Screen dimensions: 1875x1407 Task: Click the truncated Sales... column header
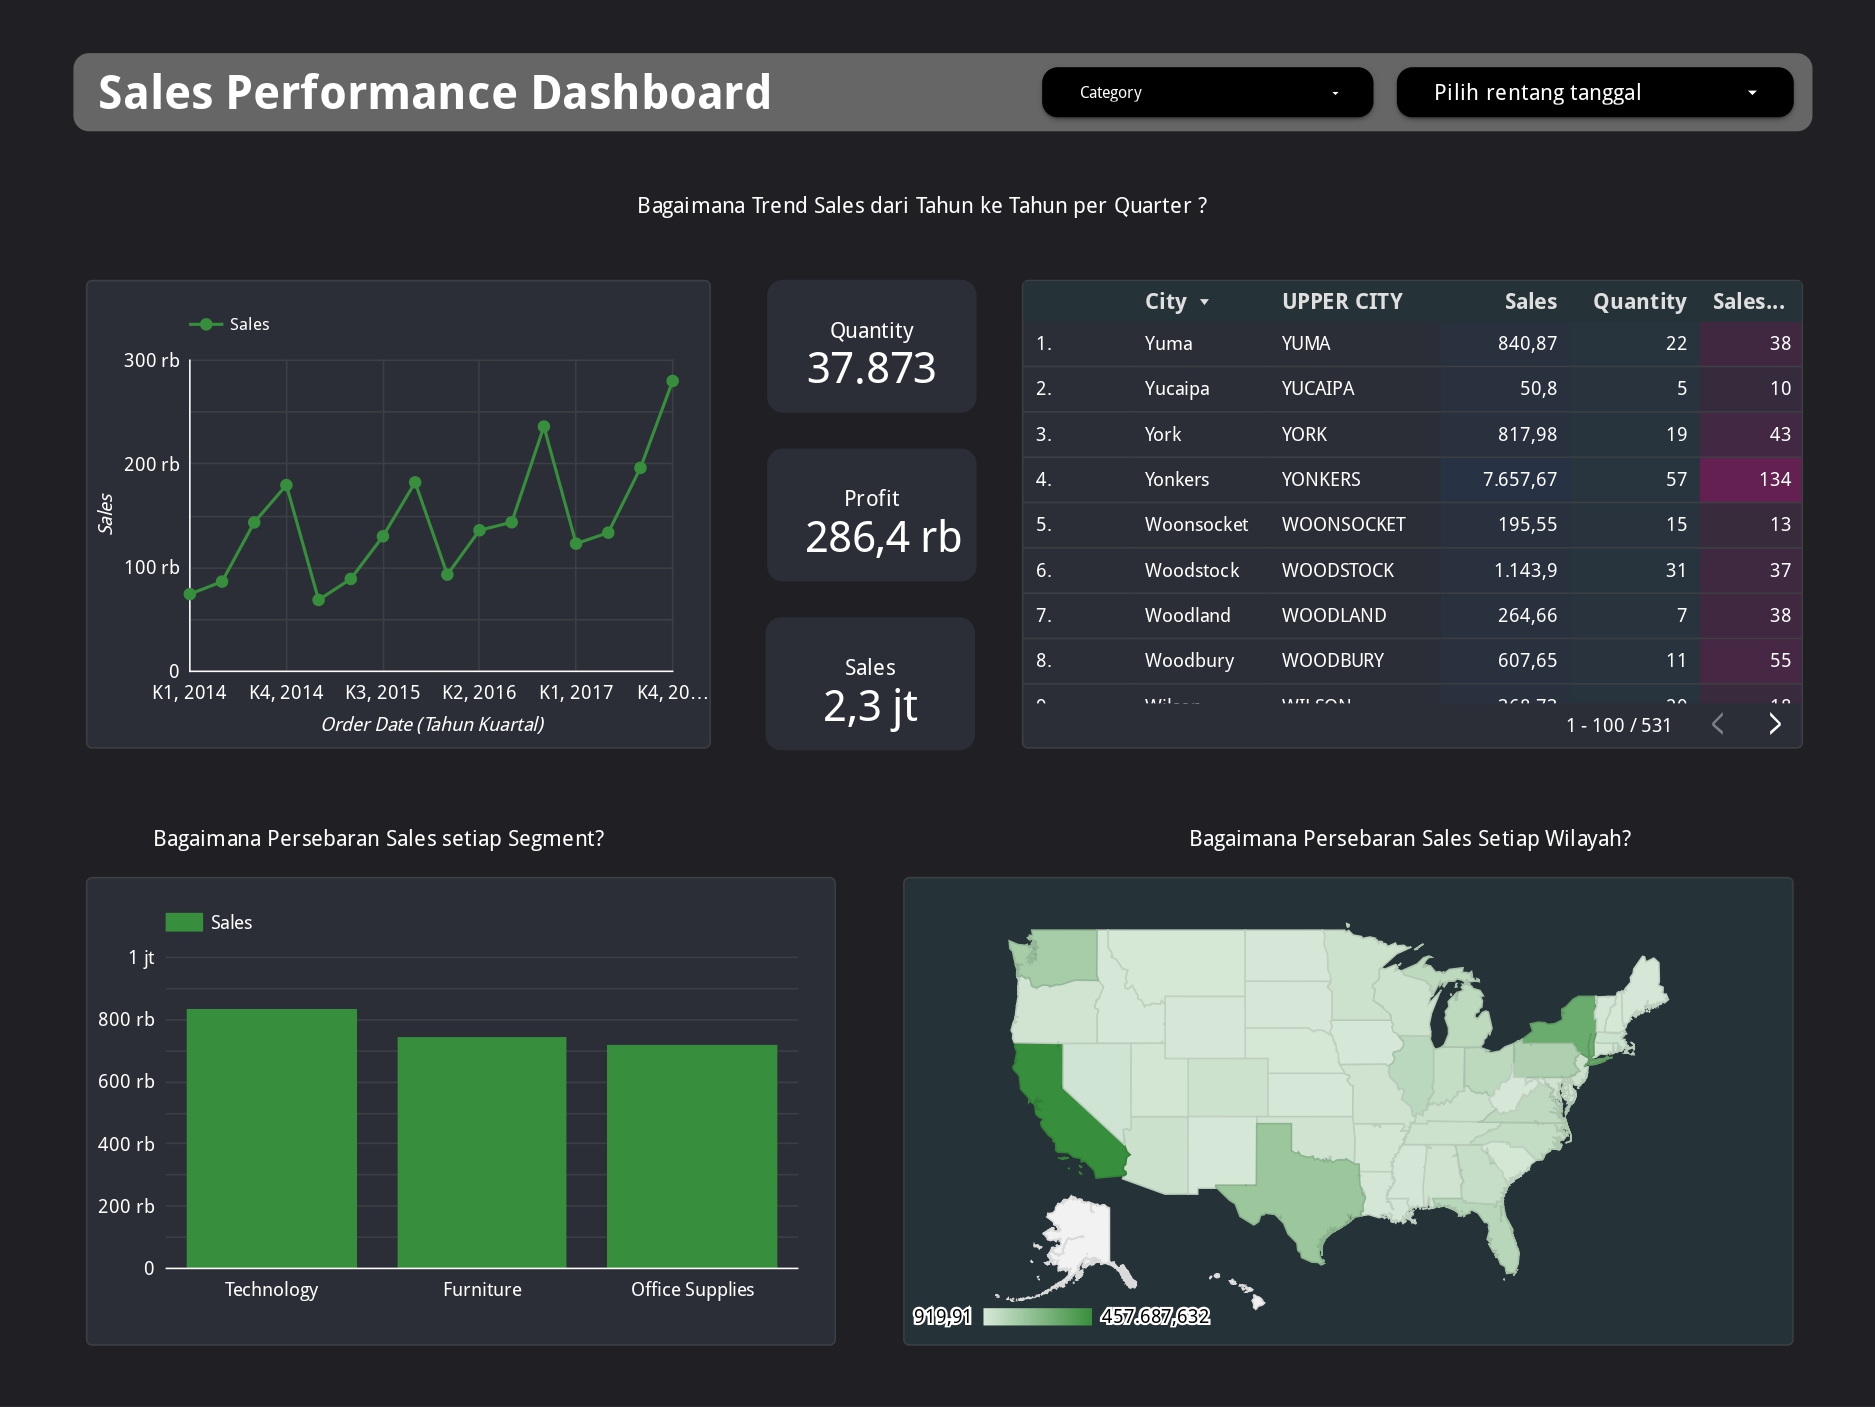pyautogui.click(x=1748, y=301)
